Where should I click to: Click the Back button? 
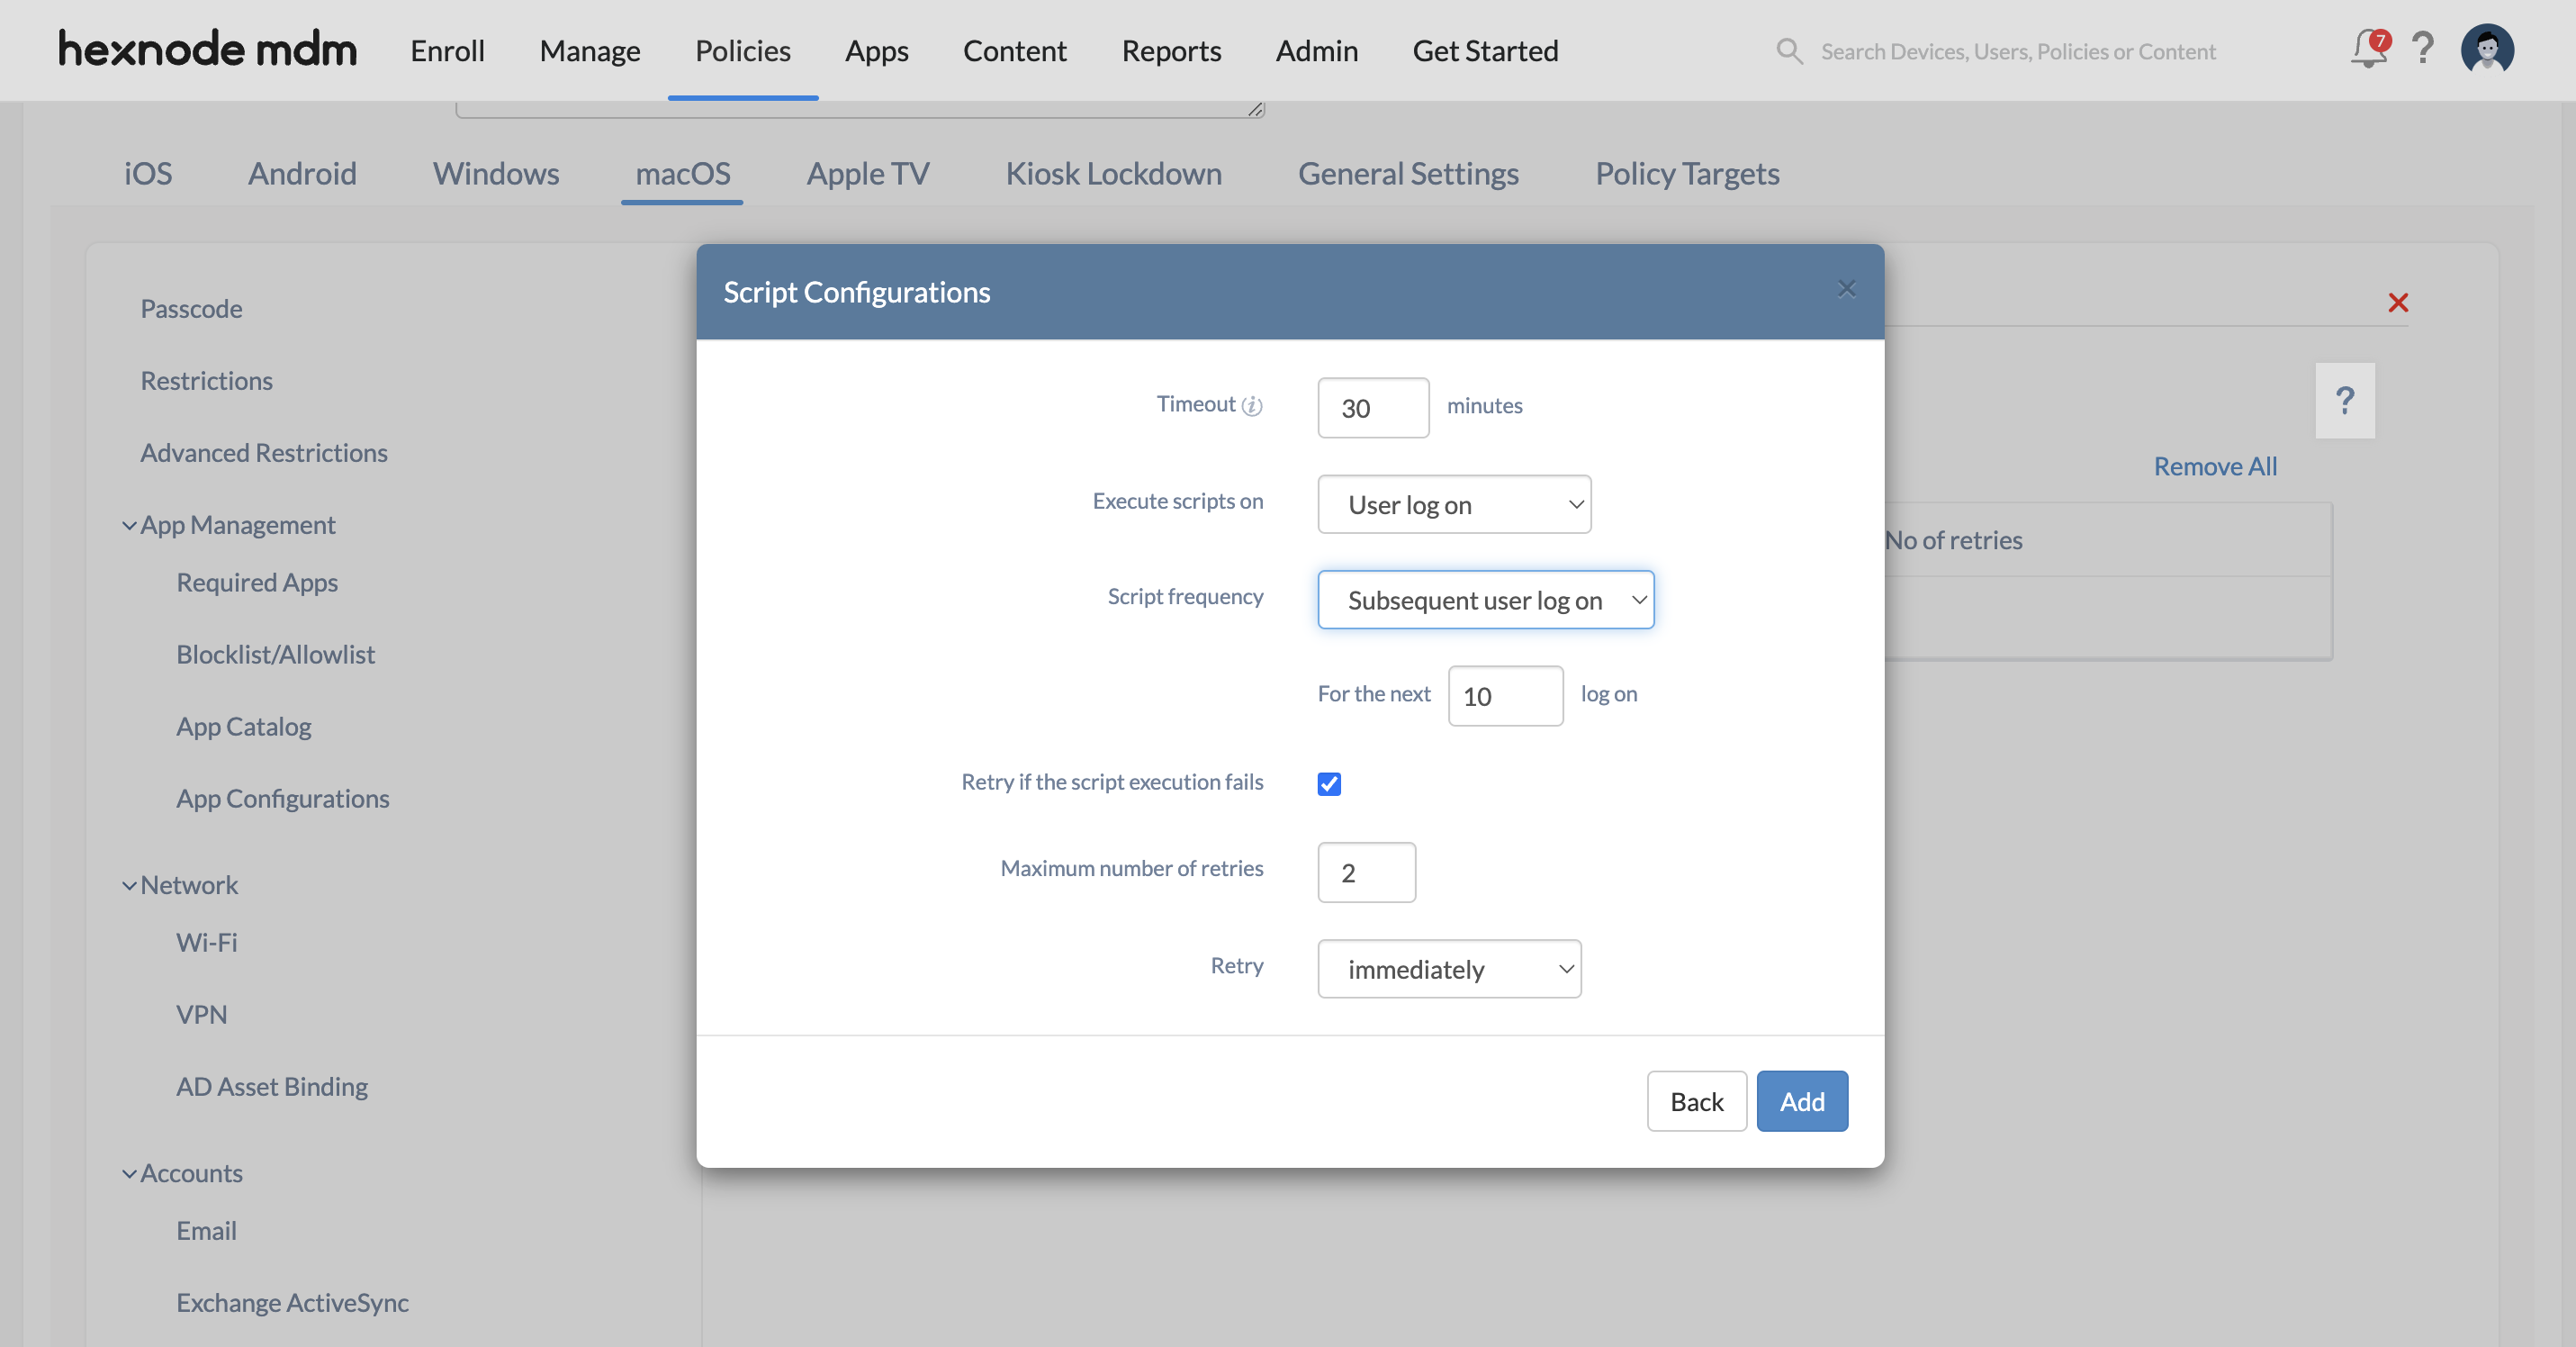[1696, 1101]
